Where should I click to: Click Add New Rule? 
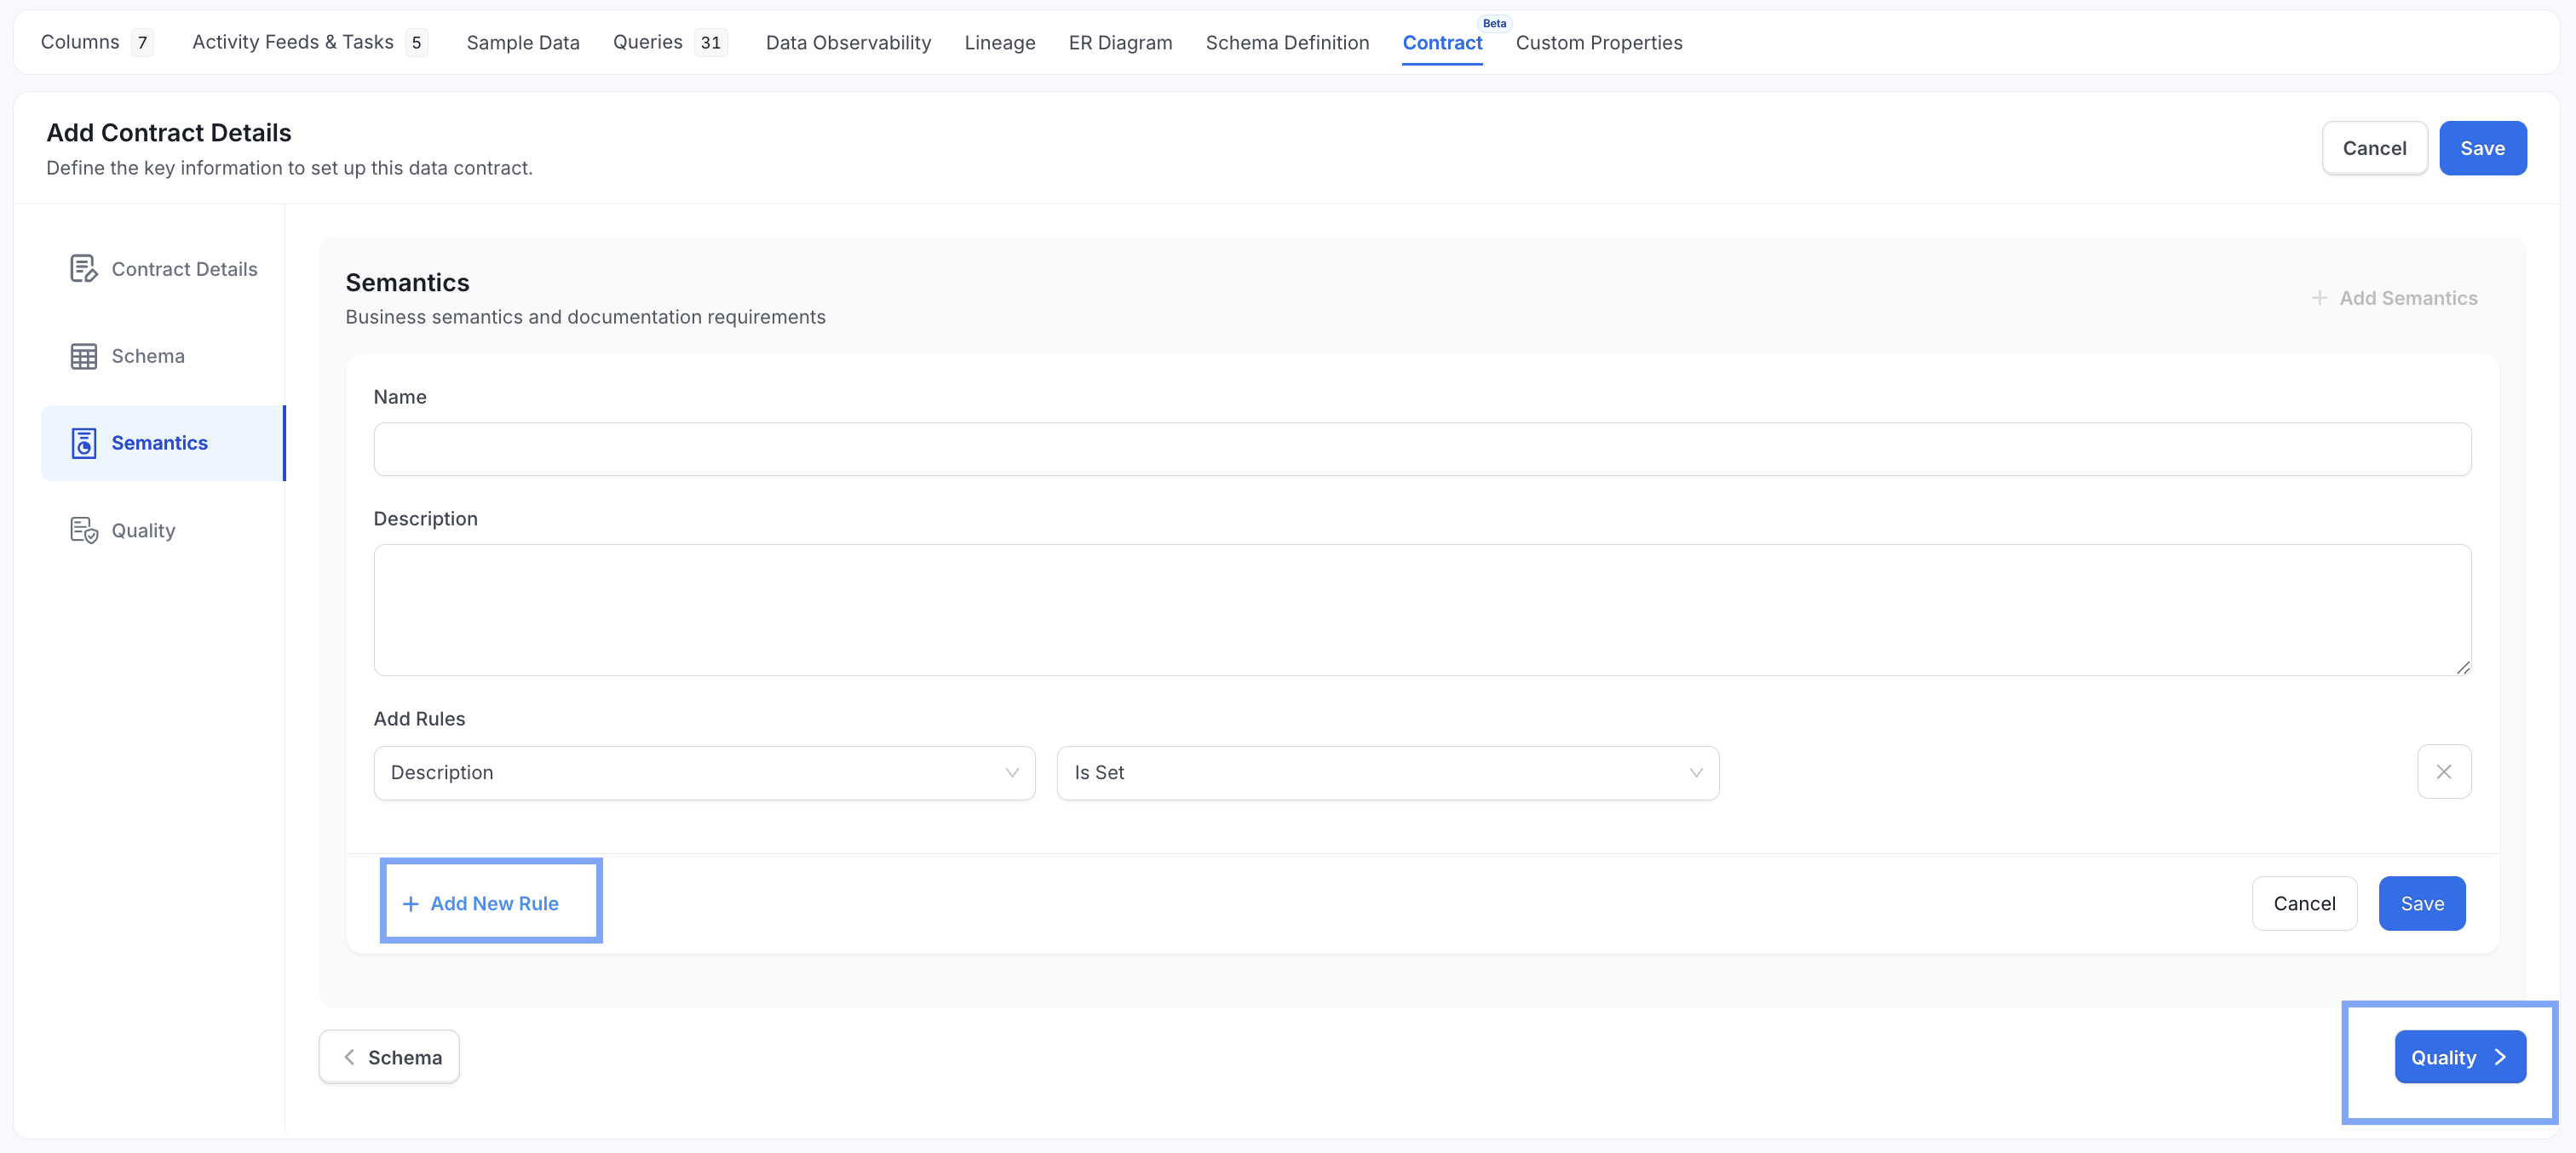(481, 904)
